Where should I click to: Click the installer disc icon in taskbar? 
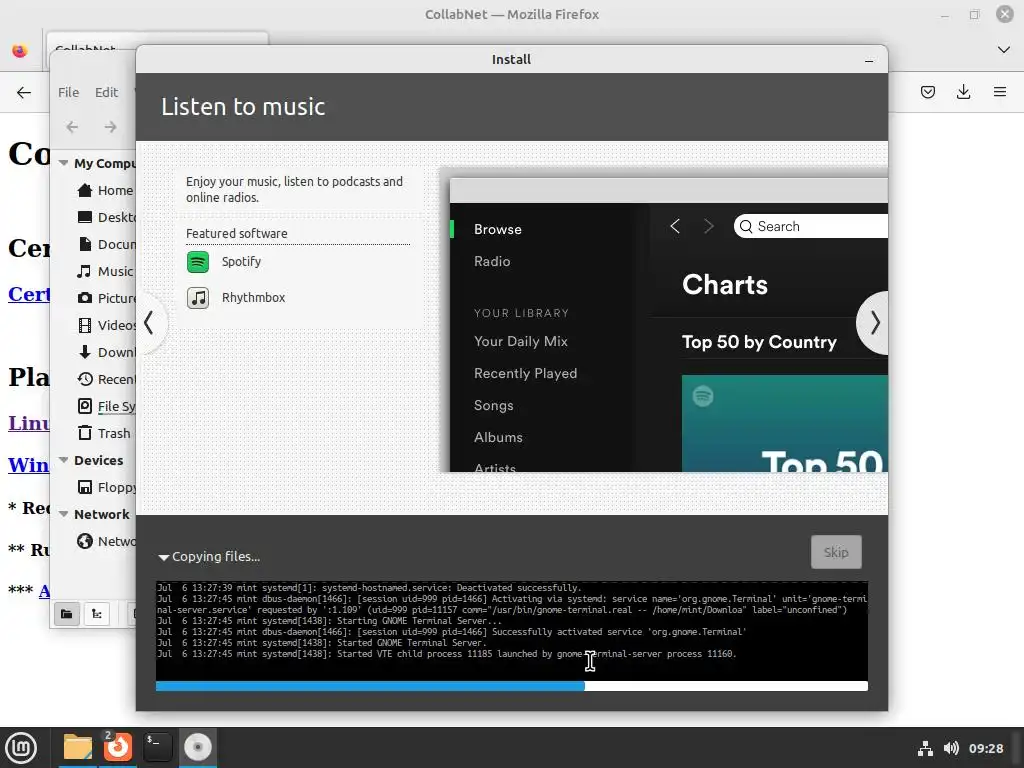pyautogui.click(x=198, y=747)
